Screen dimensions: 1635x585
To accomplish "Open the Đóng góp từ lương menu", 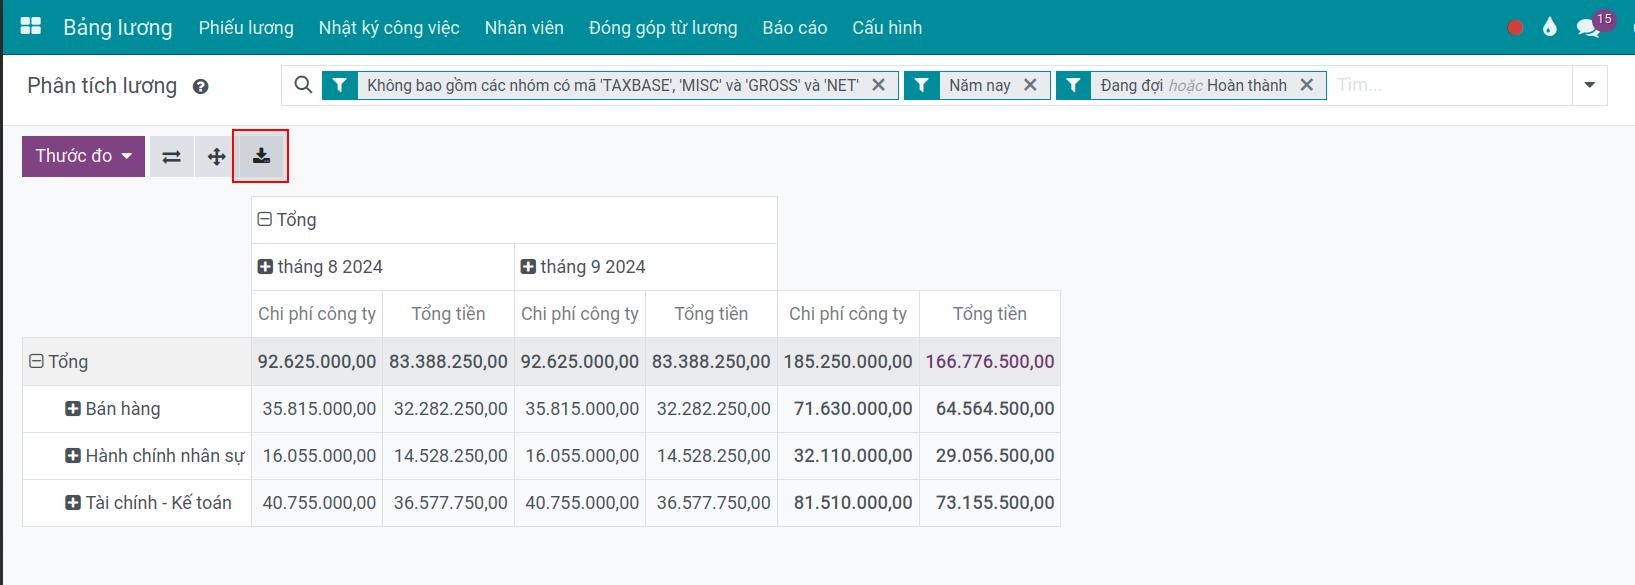I will point(663,28).
